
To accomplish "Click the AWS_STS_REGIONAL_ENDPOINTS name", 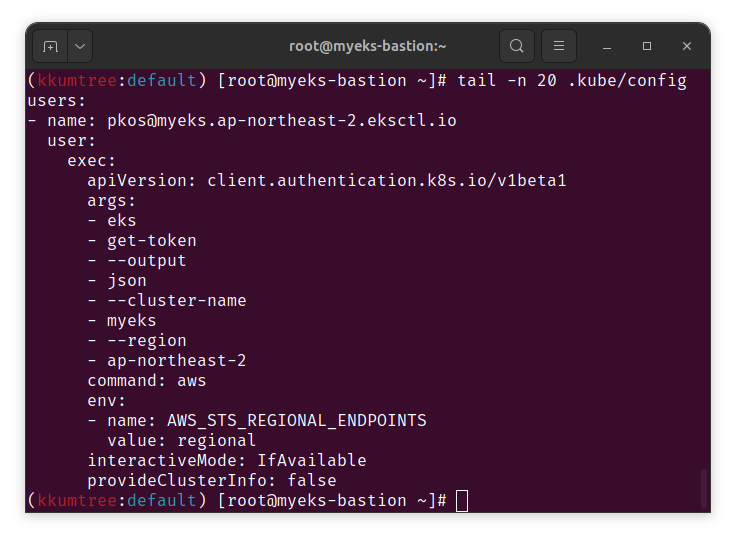I will pyautogui.click(x=297, y=420).
